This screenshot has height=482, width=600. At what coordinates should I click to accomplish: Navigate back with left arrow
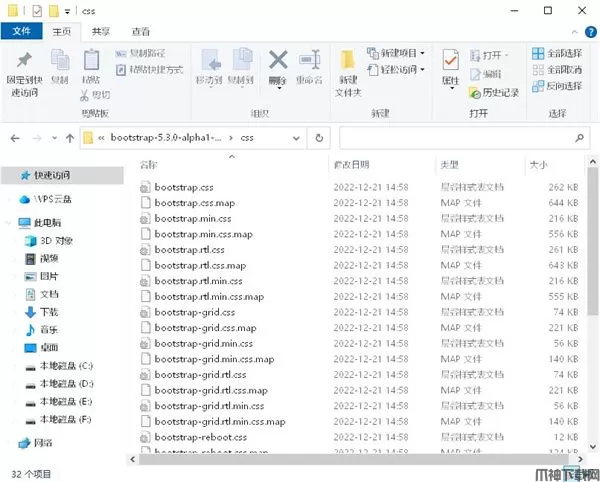[15, 138]
